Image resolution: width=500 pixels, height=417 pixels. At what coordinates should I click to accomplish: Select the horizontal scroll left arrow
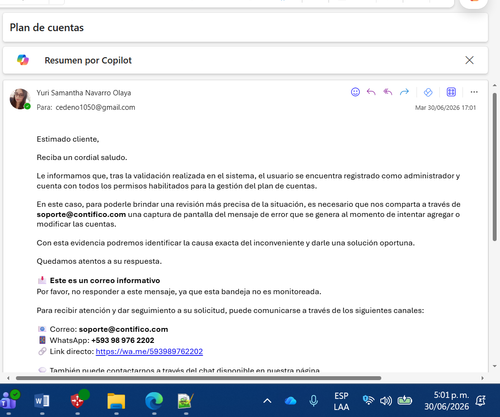8,378
